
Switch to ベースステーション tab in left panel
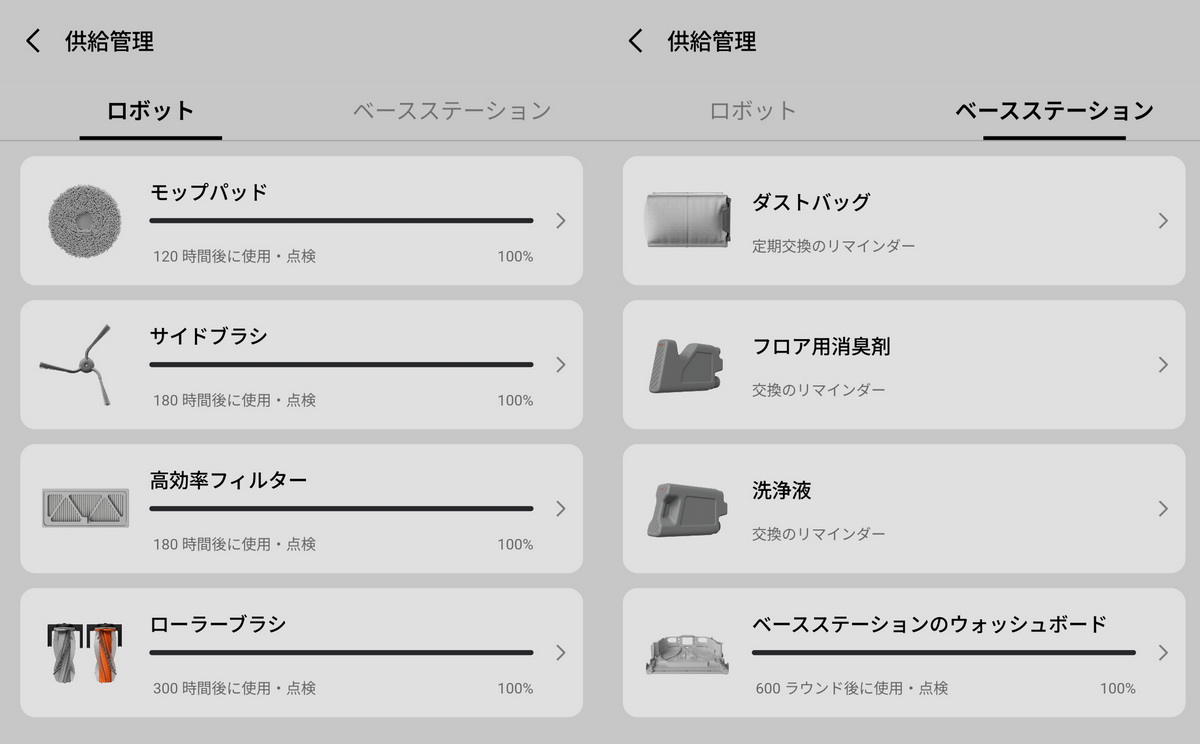(x=451, y=110)
